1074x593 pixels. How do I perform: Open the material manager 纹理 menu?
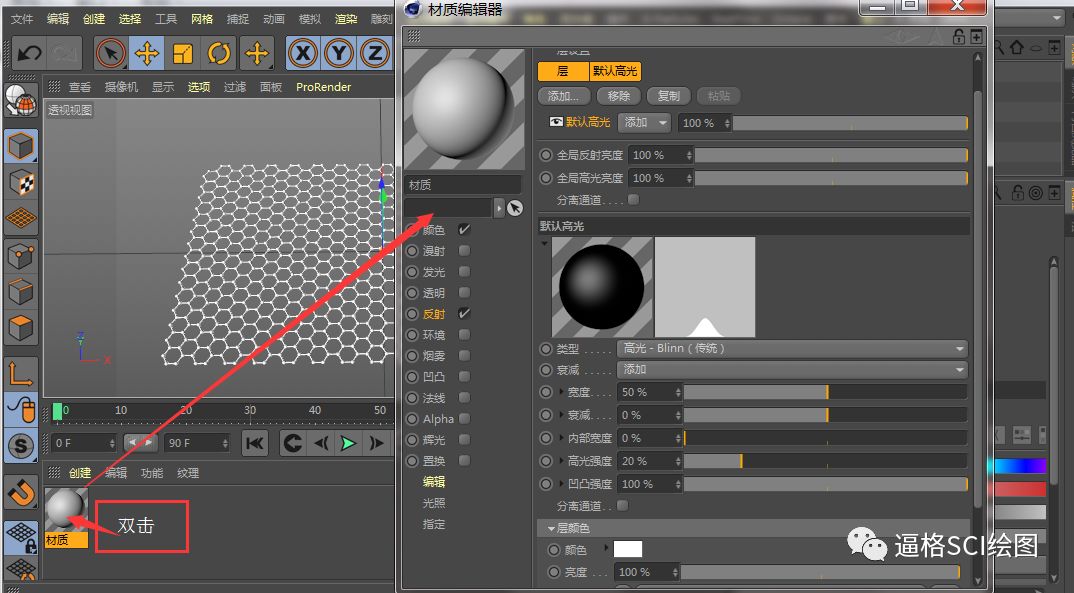188,473
